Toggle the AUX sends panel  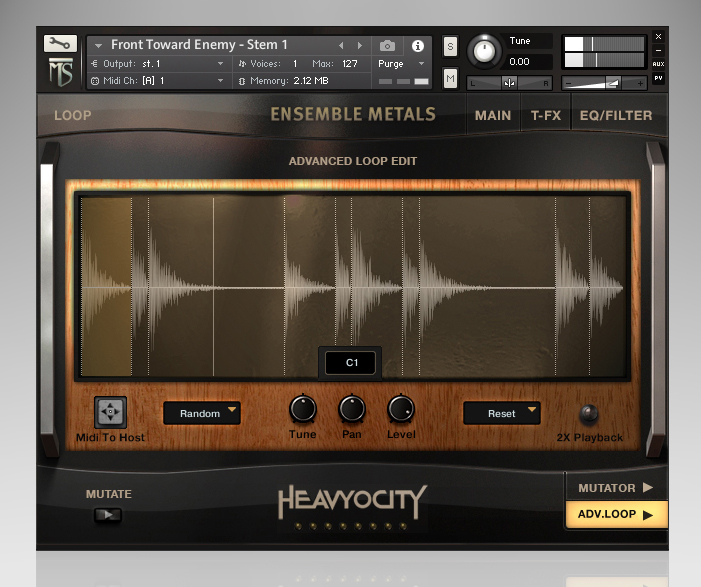coord(658,64)
